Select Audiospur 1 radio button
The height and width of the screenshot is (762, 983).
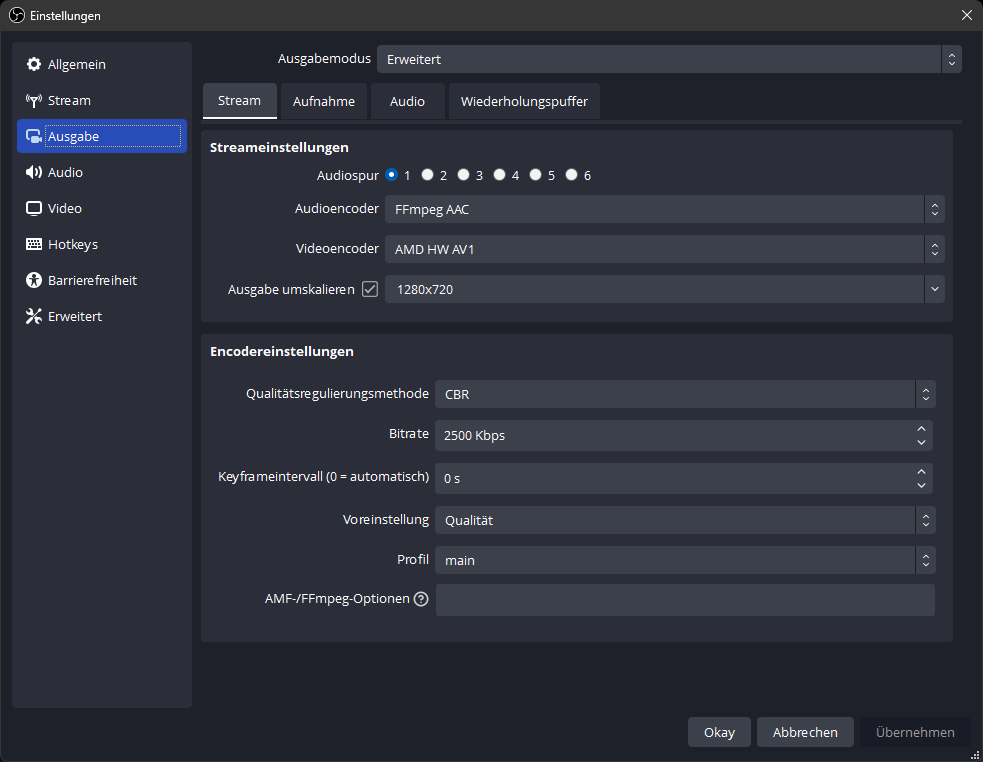[392, 175]
